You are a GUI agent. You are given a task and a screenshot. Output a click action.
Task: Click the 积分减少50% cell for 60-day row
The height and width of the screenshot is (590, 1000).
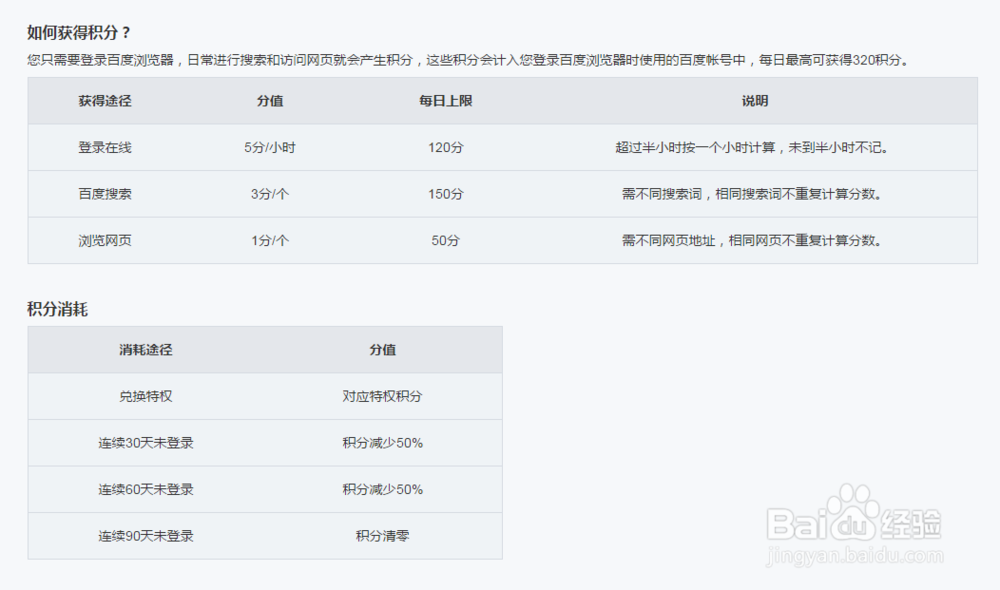pos(384,490)
